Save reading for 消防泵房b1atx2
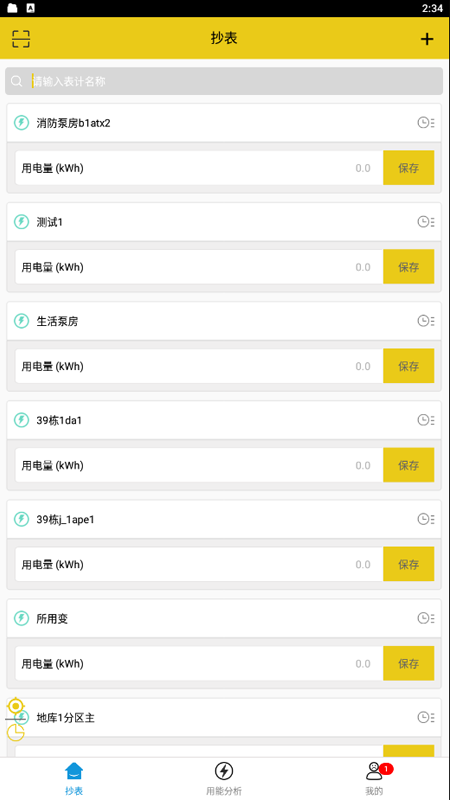The height and width of the screenshot is (800, 450). (409, 168)
